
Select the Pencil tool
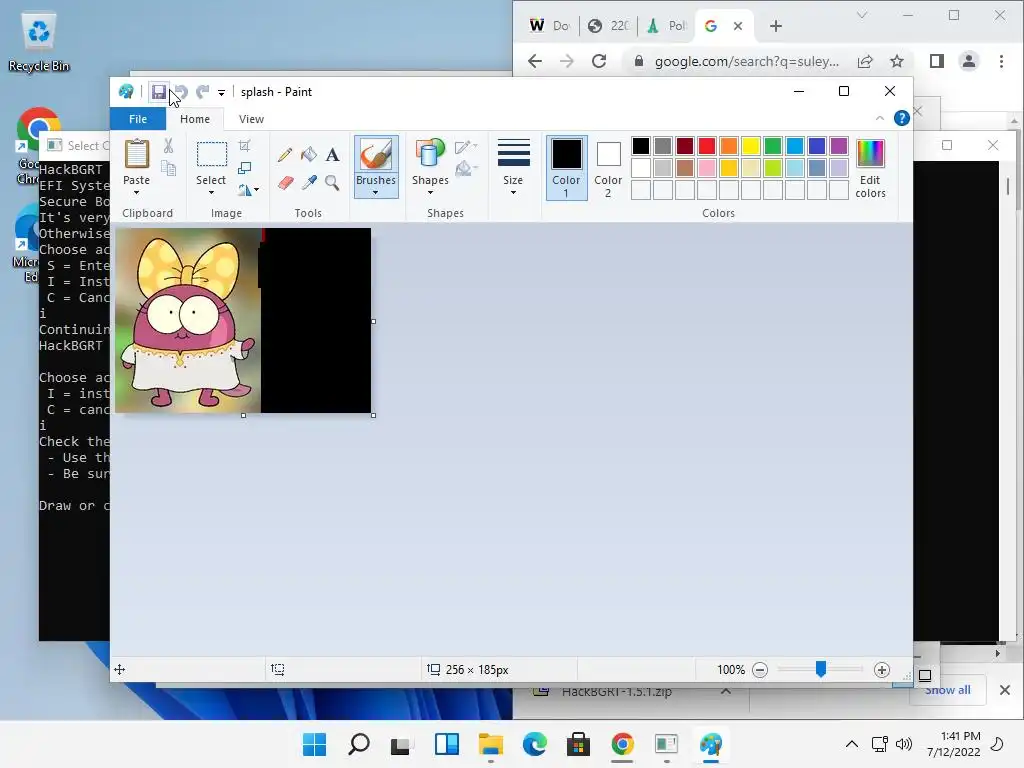[285, 155]
